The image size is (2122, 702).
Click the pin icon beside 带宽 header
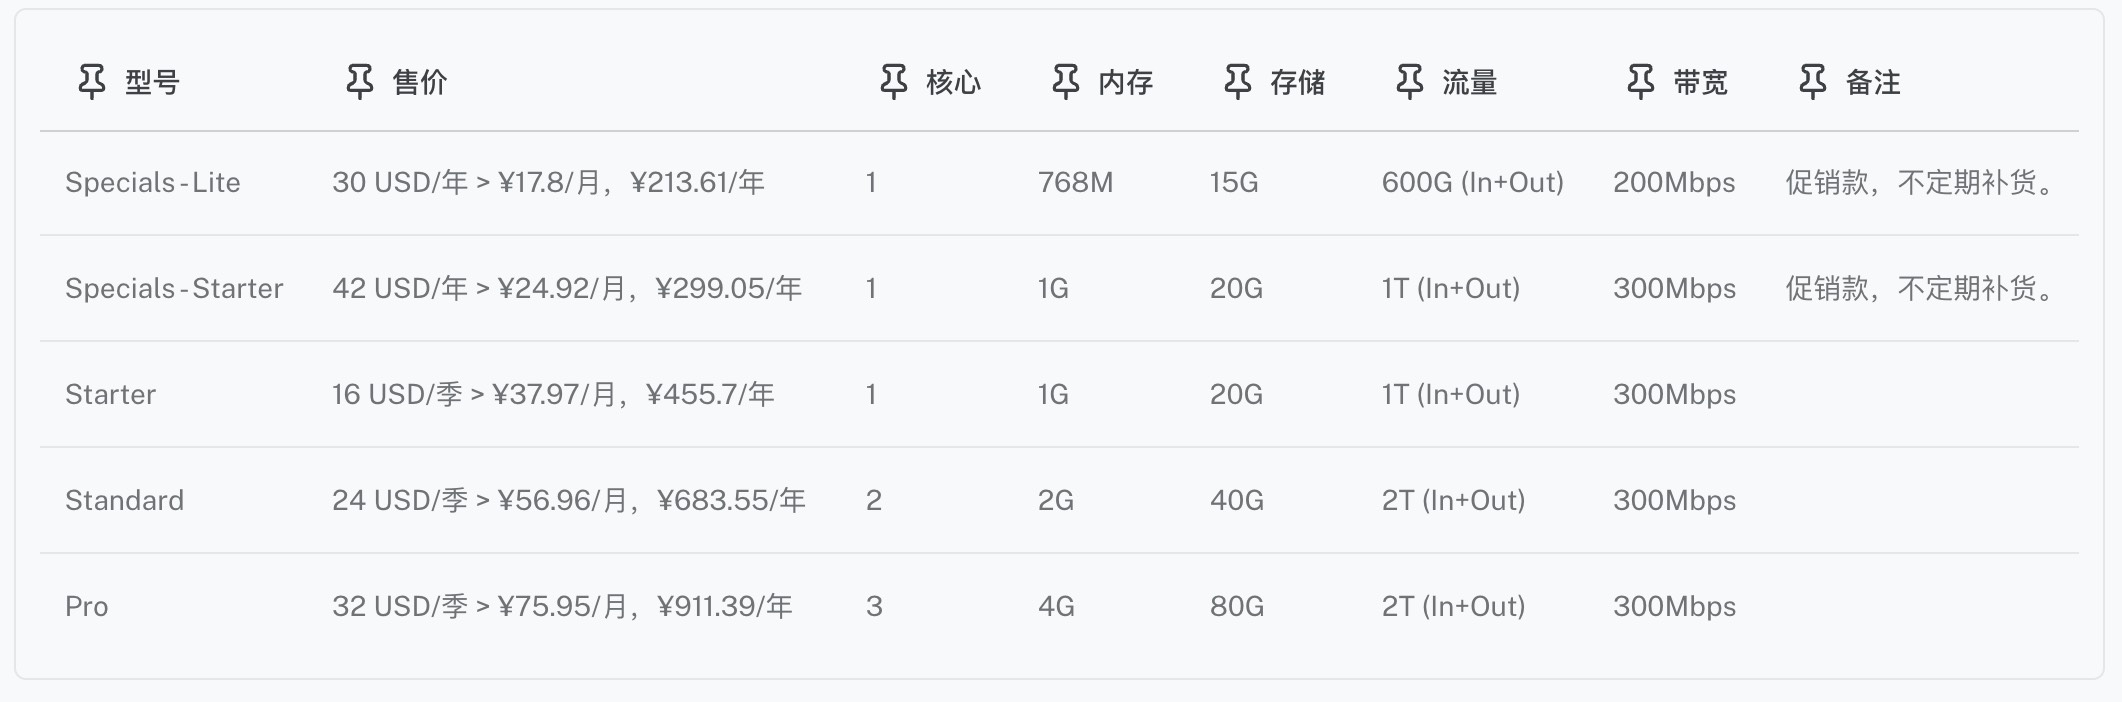click(1641, 82)
